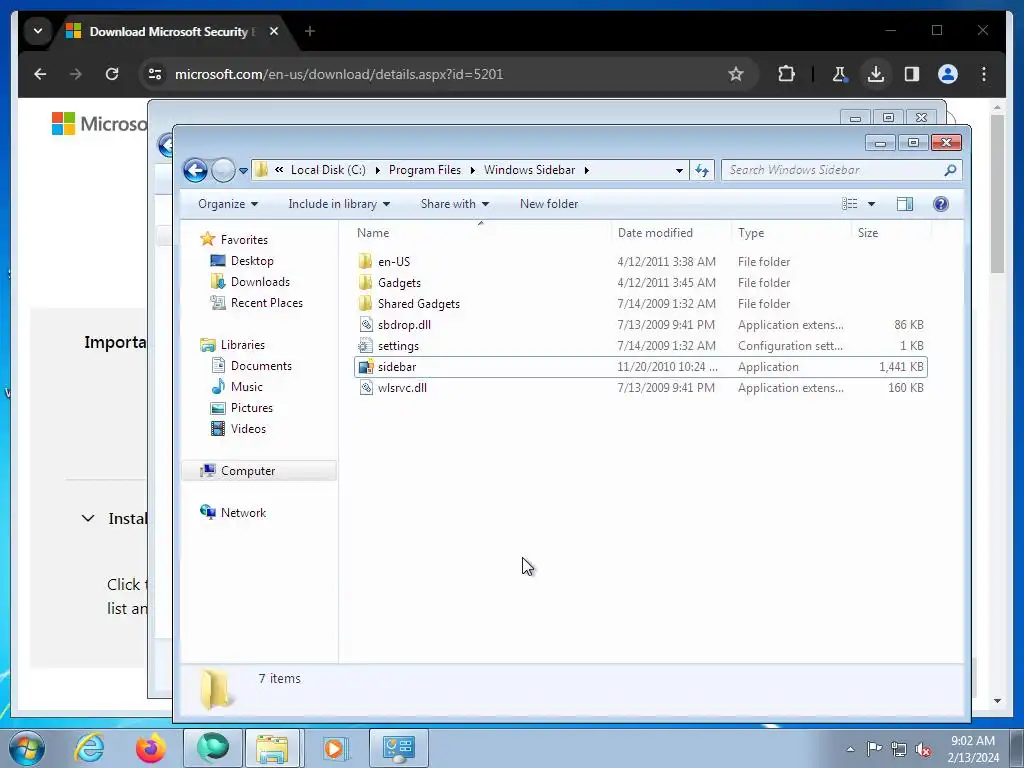The width and height of the screenshot is (1024, 768).
Task: Open the Include in library menu
Action: point(339,204)
